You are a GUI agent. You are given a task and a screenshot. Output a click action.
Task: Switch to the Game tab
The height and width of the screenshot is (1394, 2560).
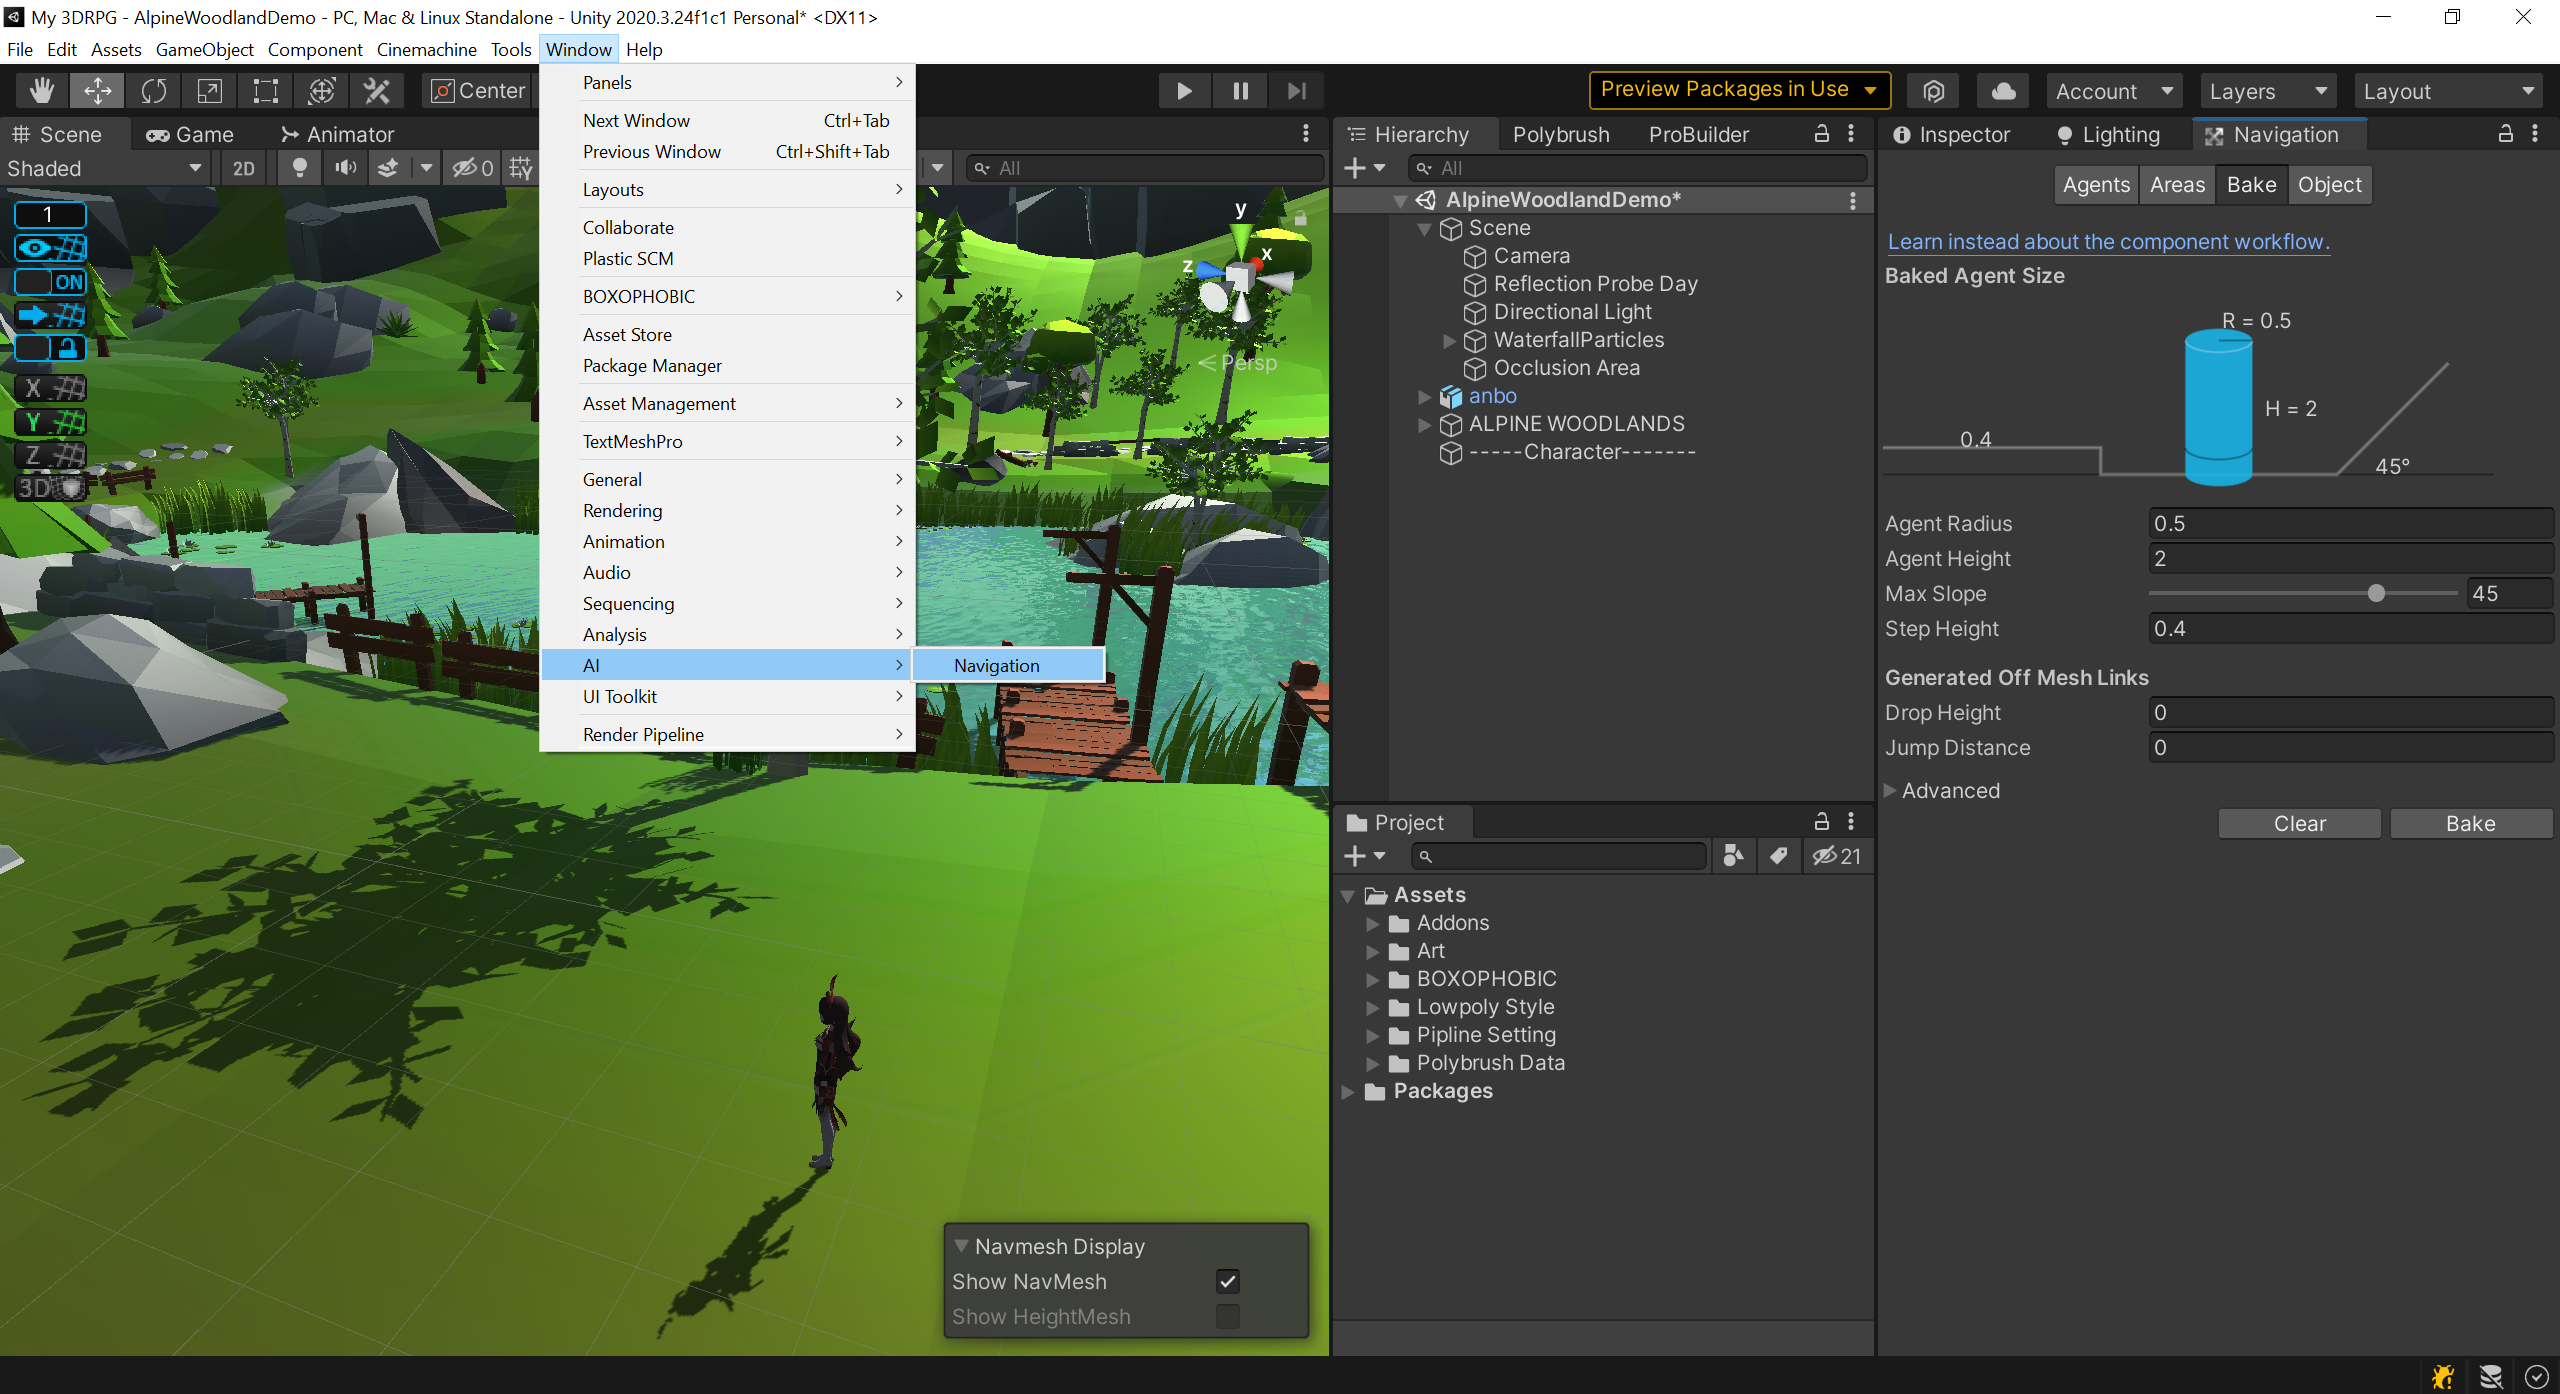(x=190, y=134)
